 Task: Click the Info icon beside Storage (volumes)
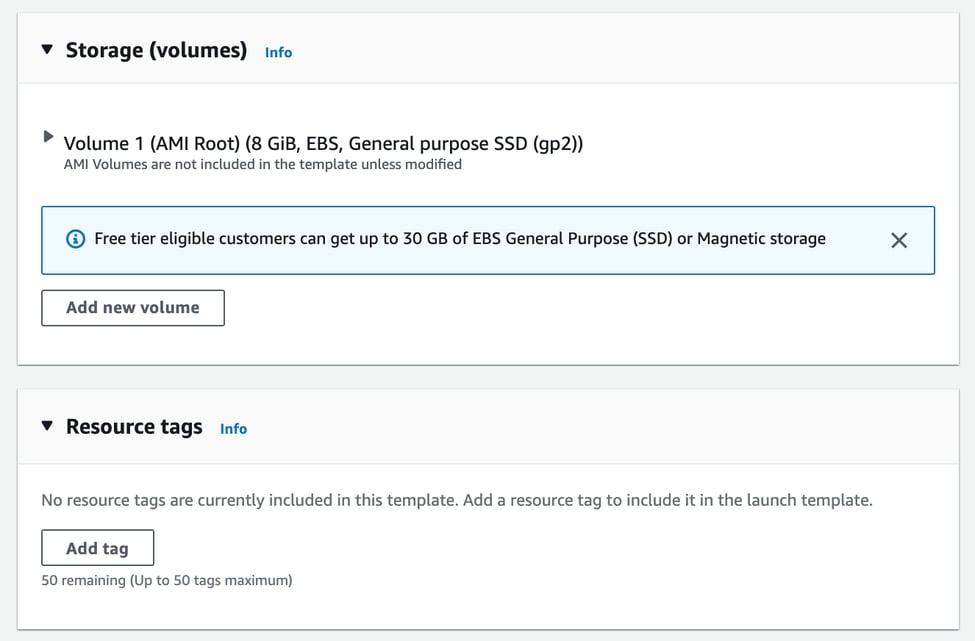coord(278,52)
